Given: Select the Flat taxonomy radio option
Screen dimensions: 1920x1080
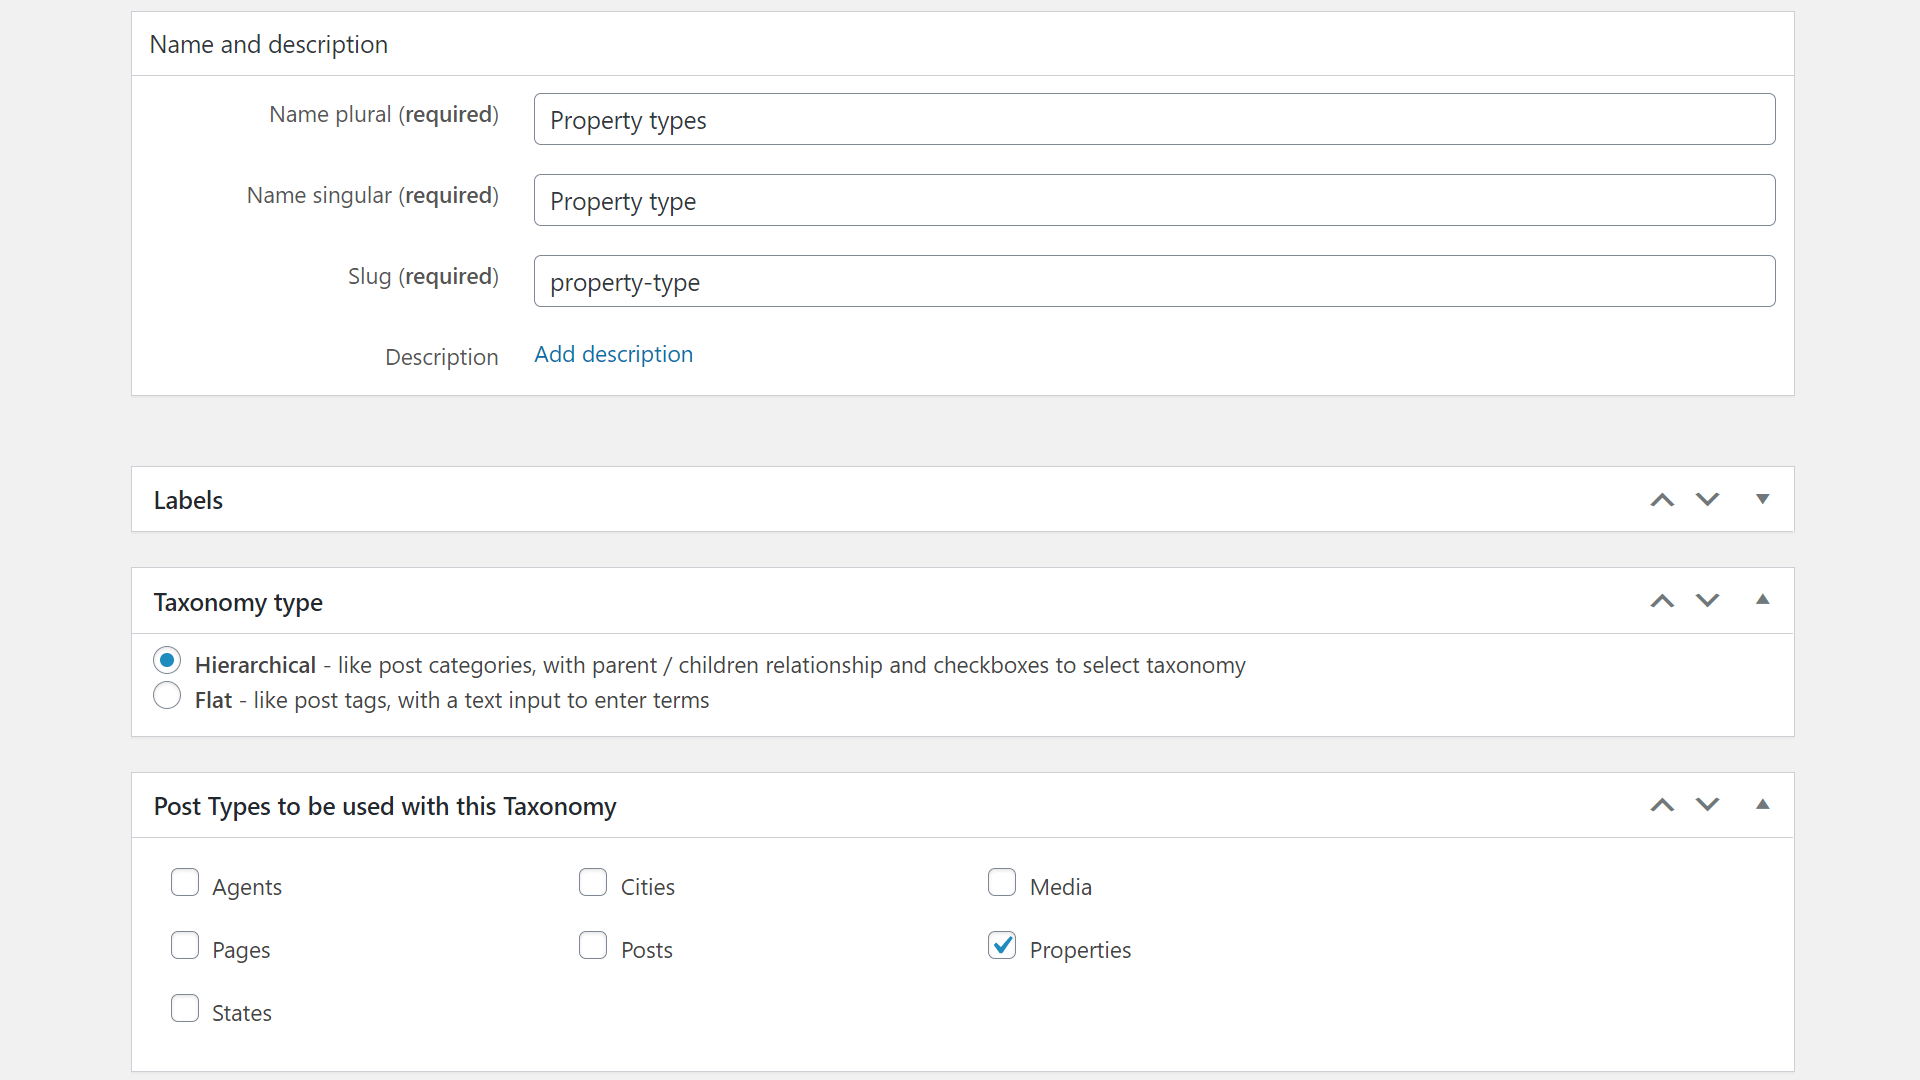Looking at the screenshot, I should click(x=167, y=696).
